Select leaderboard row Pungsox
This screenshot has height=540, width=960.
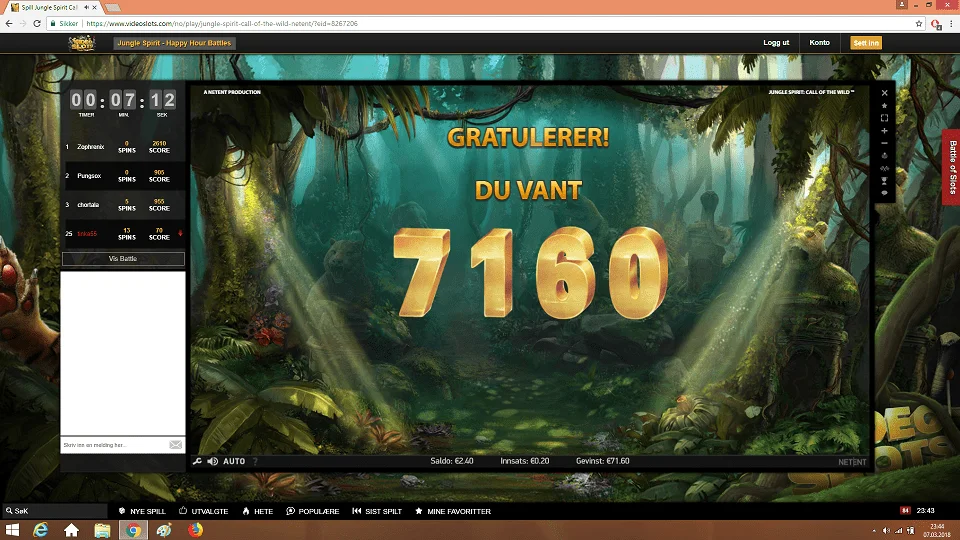[123, 176]
